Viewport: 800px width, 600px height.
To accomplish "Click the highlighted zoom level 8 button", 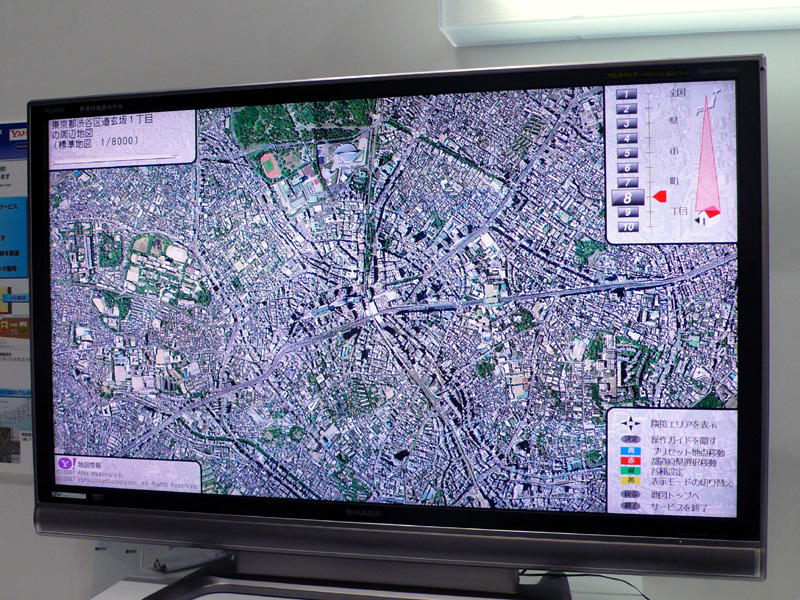I will (628, 197).
